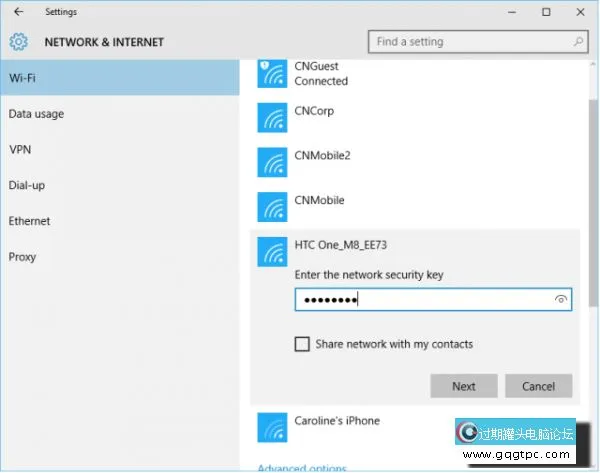
Task: Open the Data usage section
Action: pos(36,114)
